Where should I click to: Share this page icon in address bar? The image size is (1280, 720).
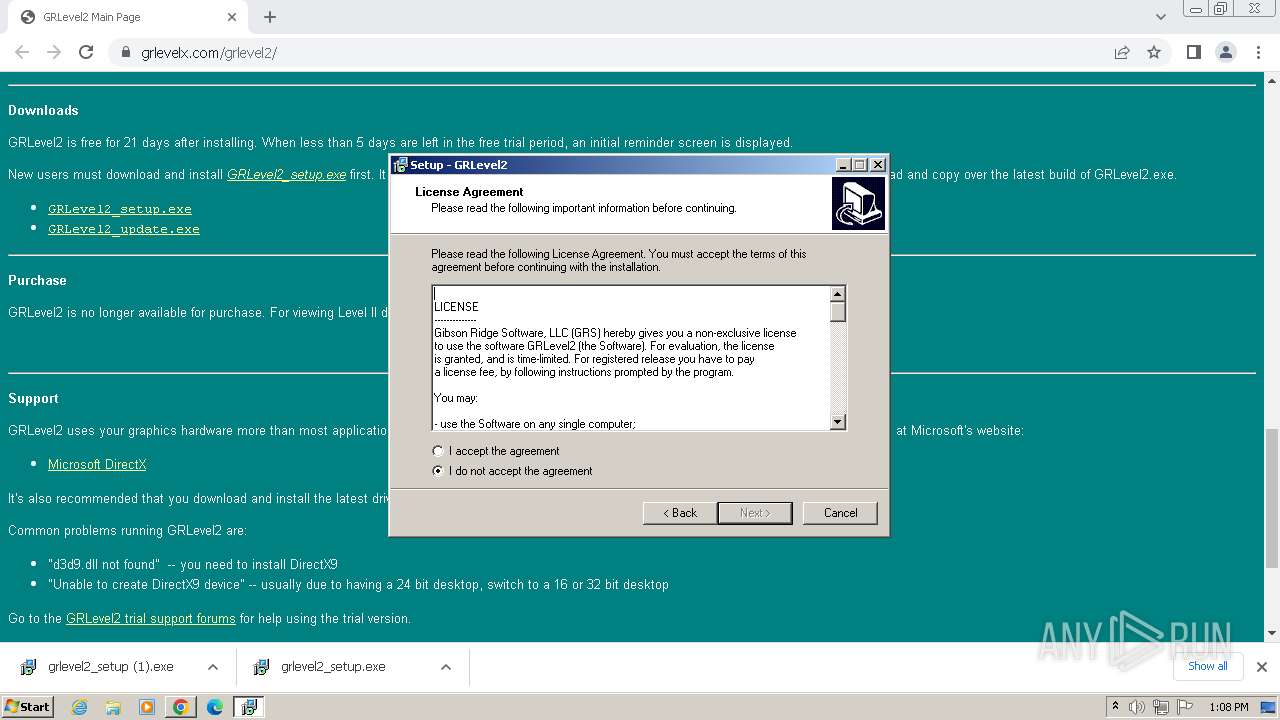pyautogui.click(x=1122, y=52)
